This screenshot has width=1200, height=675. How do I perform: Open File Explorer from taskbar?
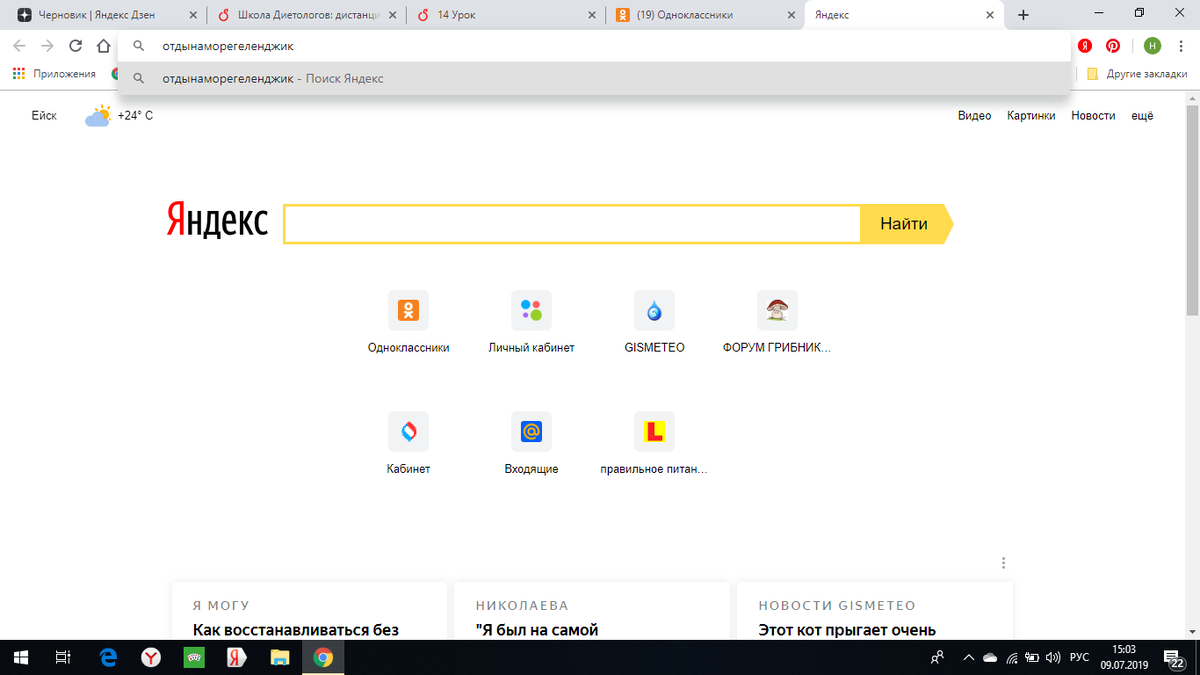pos(280,657)
